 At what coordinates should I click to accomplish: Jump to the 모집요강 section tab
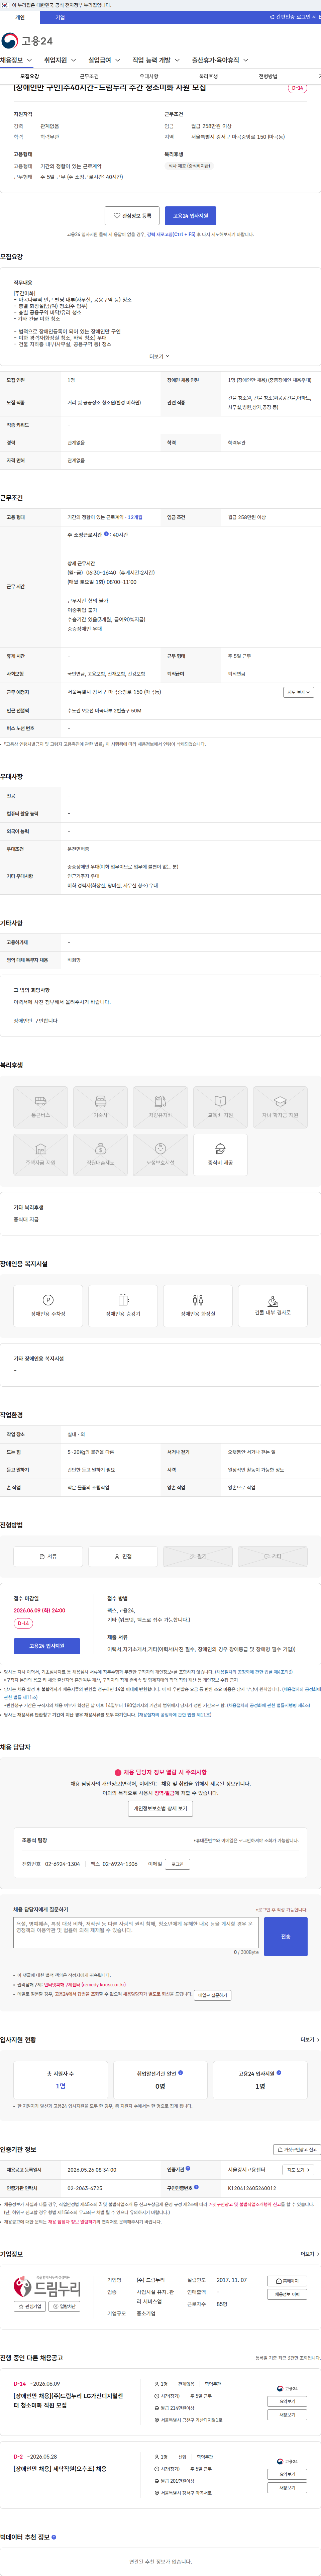click(30, 76)
